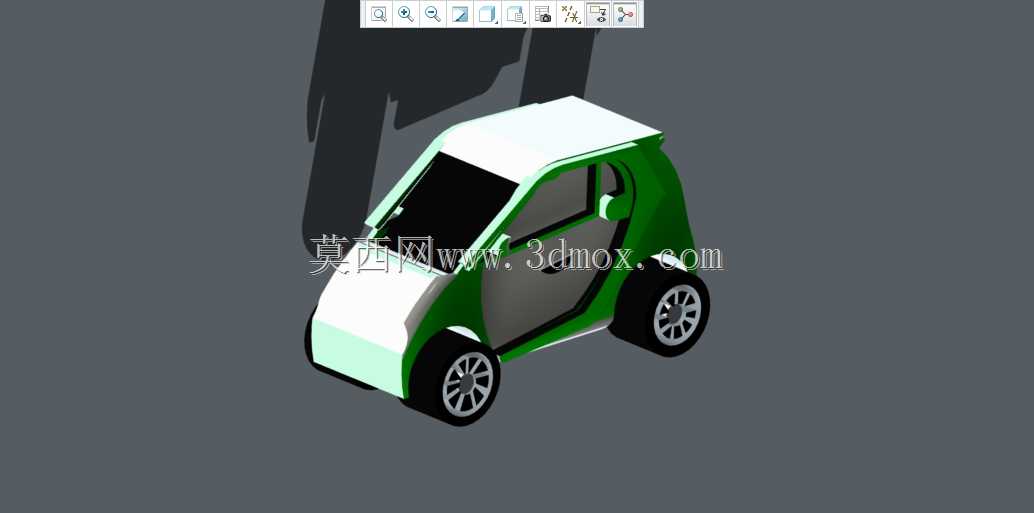The width and height of the screenshot is (1034, 513).
Task: Toggle the Spin Center button
Action: click(625, 14)
